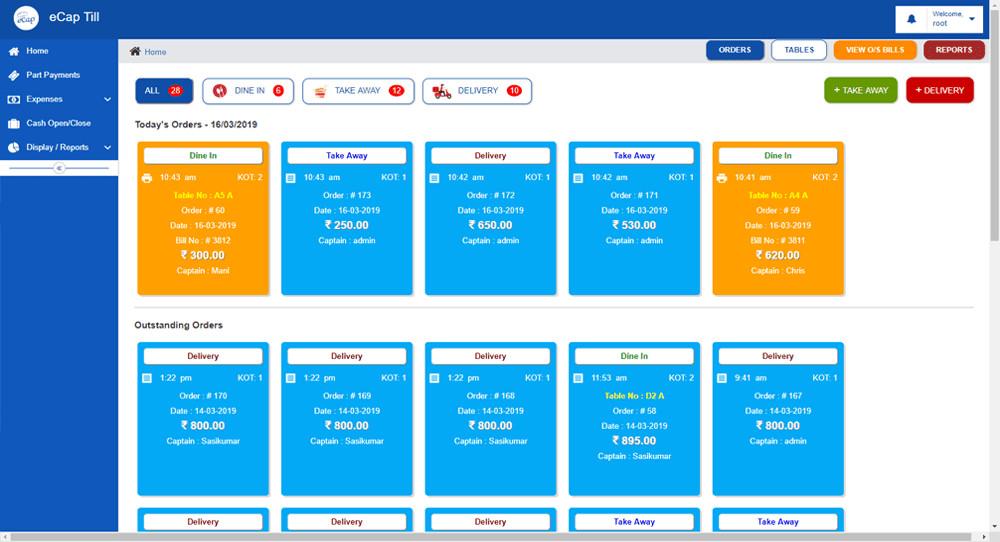Open the Welcome root user dropdown
1000x542 pixels.
click(954, 19)
